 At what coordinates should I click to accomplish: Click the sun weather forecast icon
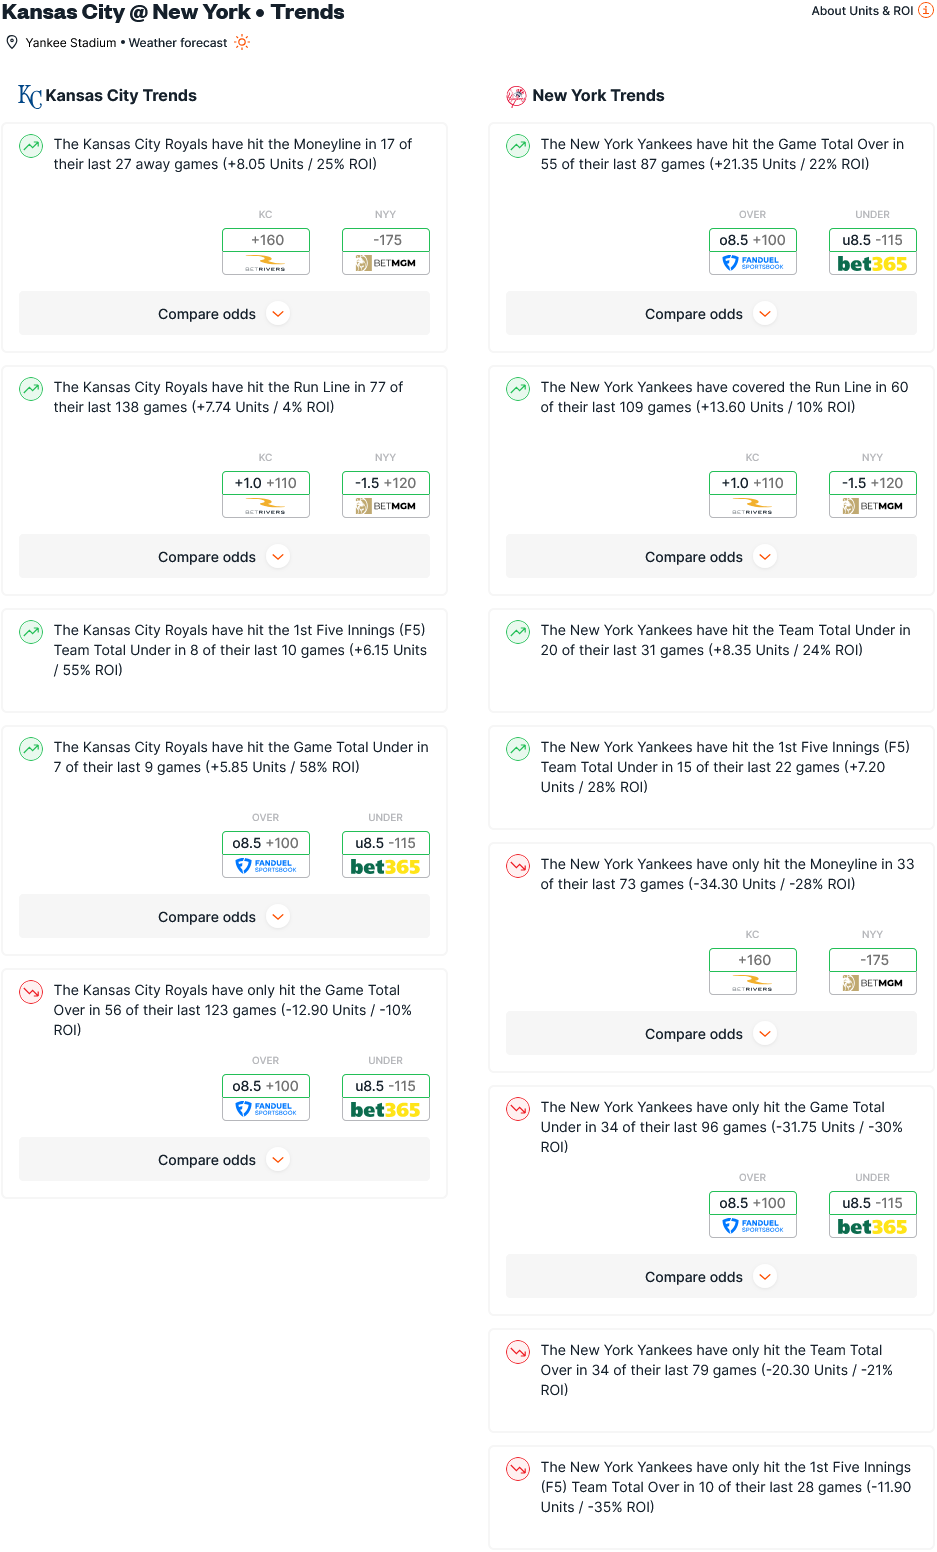(x=242, y=42)
